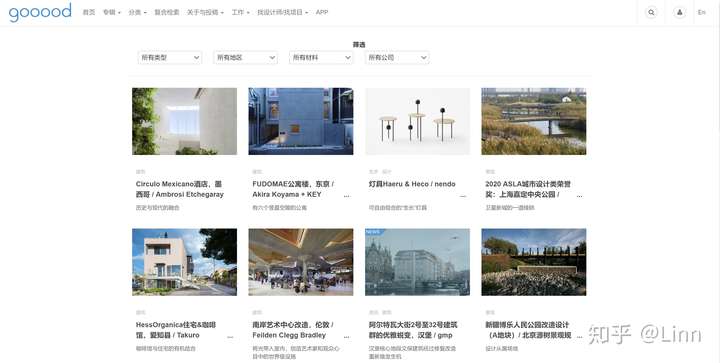Screen dimensions: 720x363
Task: Click subtitle under FUDOMAE title
Action: [x=279, y=208]
